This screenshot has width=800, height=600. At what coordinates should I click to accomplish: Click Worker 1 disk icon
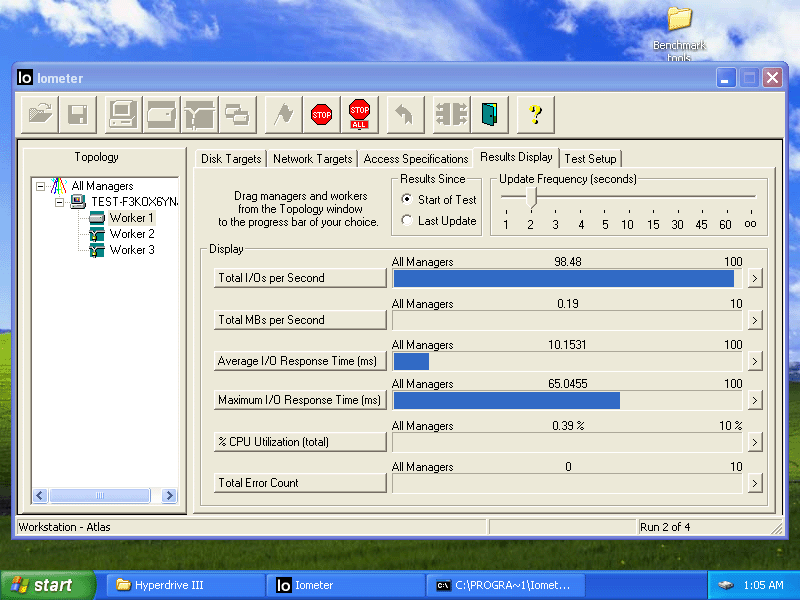pos(96,218)
